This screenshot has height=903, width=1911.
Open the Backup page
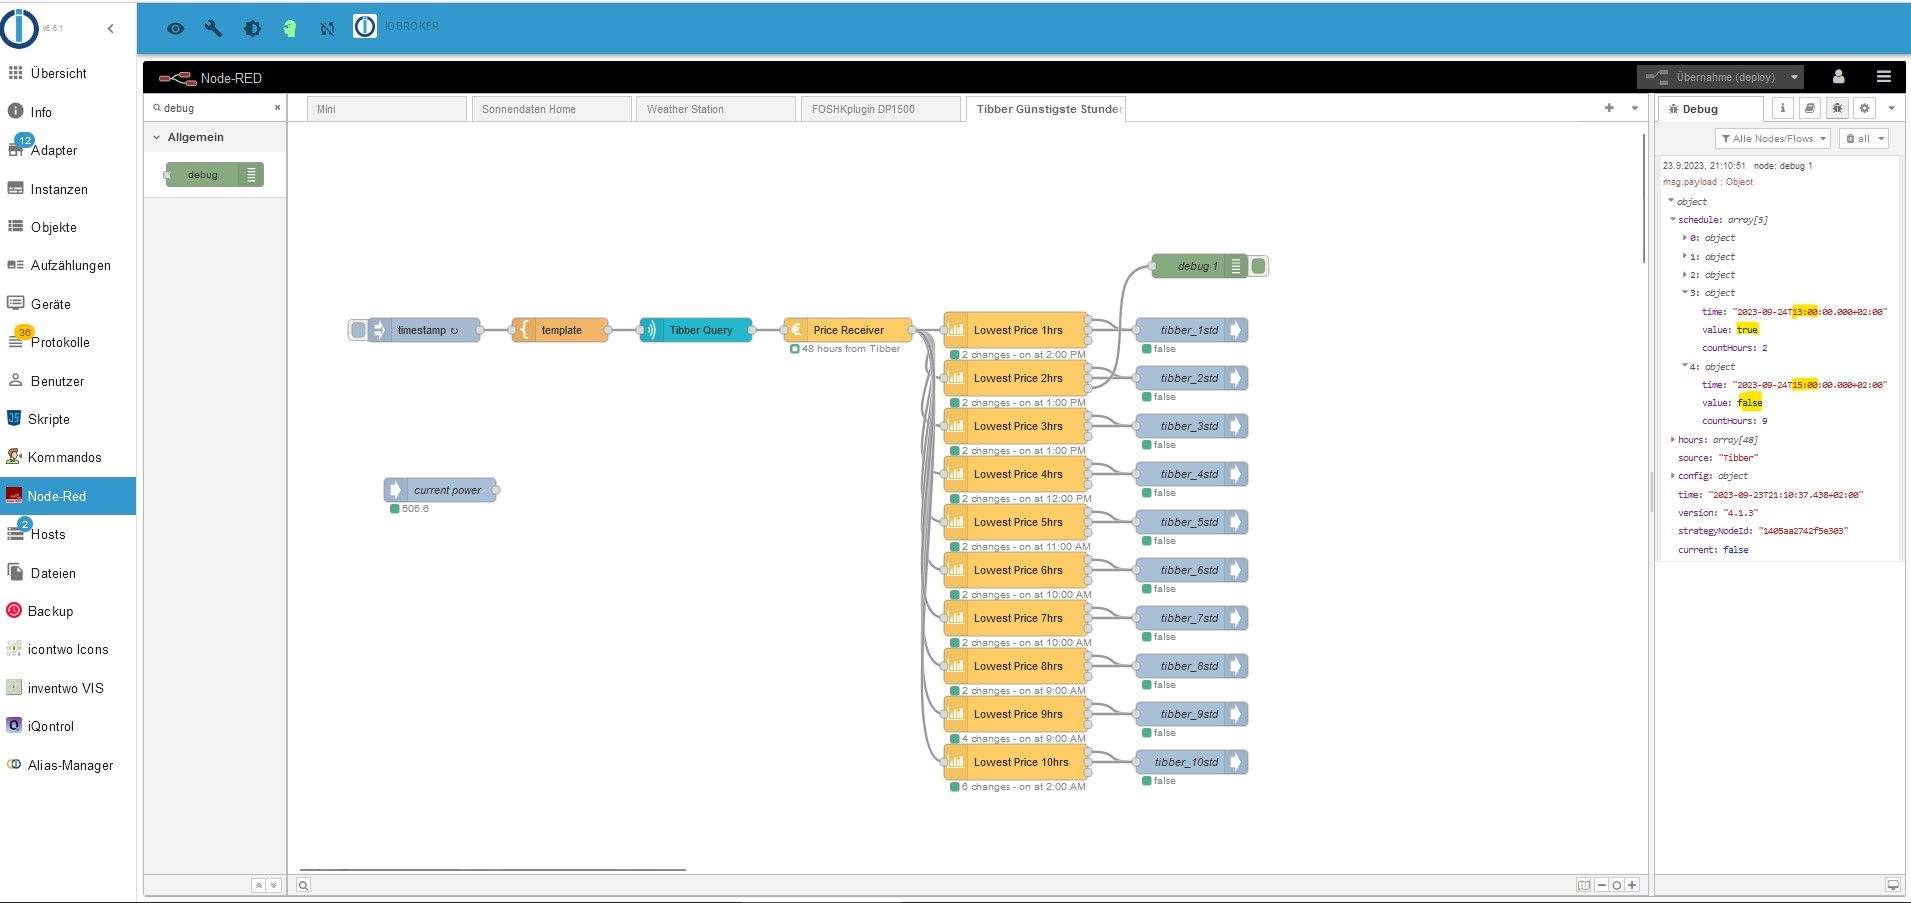tap(68, 611)
